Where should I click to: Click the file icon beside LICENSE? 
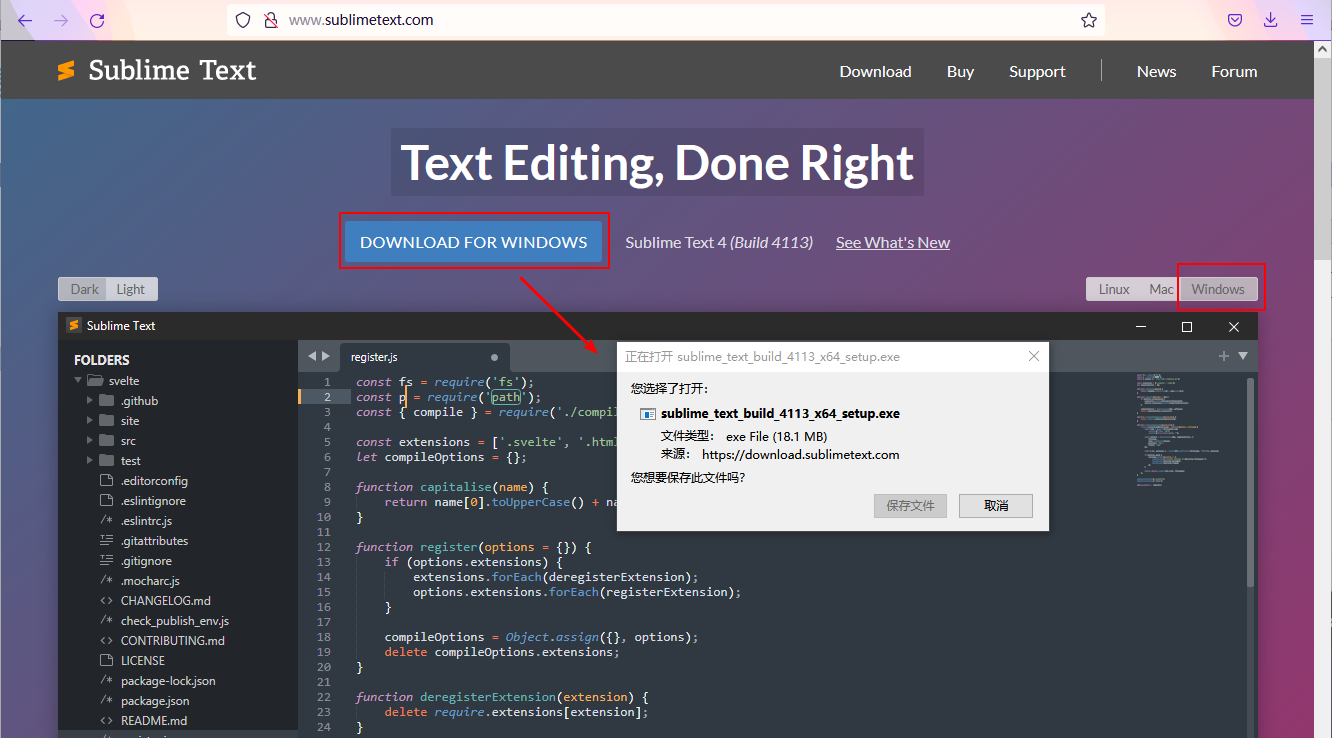click(107, 661)
